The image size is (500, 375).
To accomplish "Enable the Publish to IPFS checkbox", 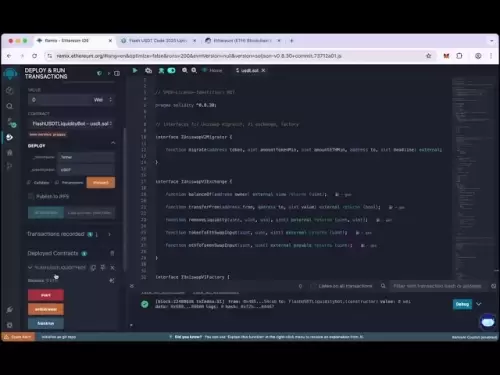I will point(31,196).
